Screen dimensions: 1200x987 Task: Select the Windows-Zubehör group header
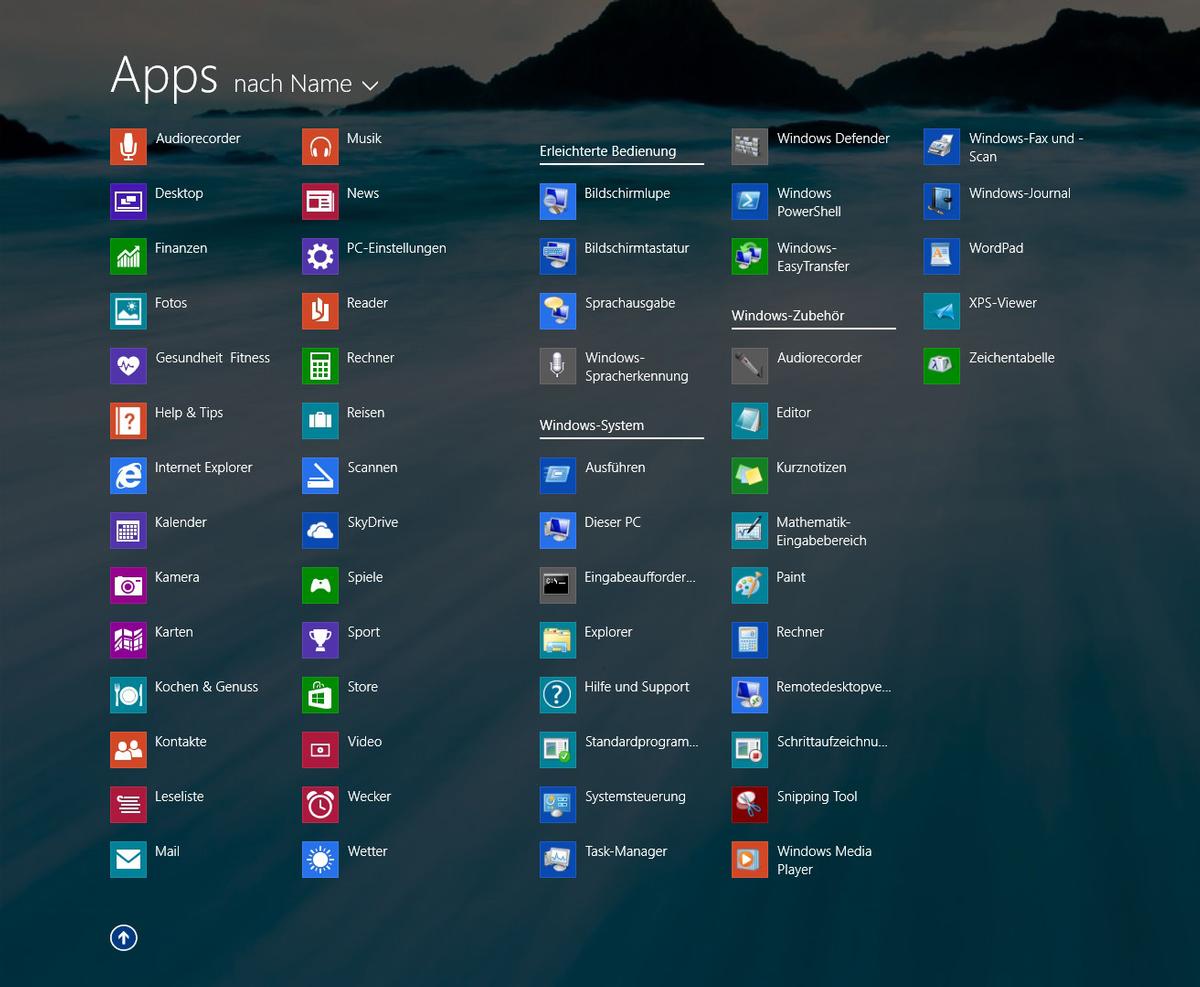tap(788, 315)
